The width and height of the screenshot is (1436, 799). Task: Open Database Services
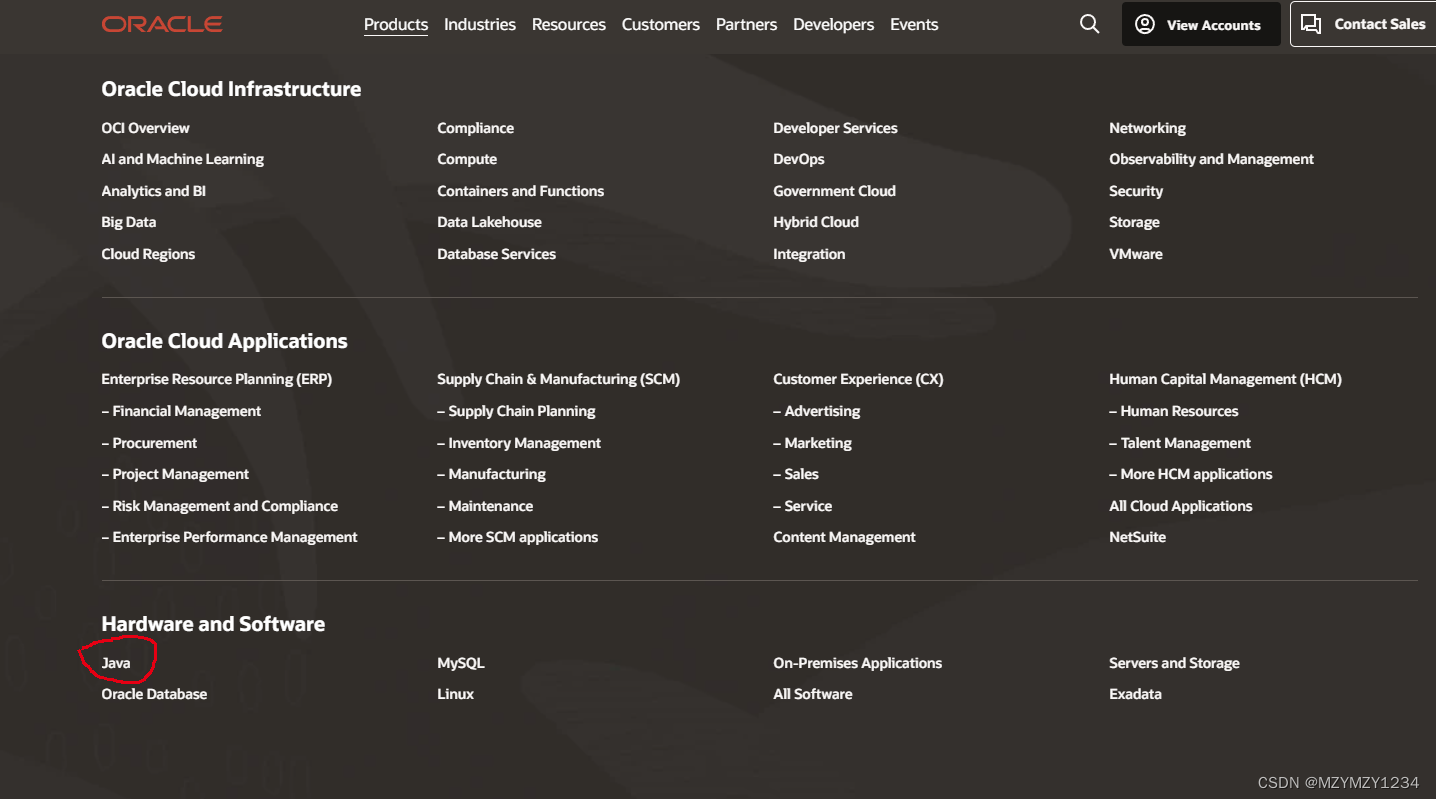(497, 254)
